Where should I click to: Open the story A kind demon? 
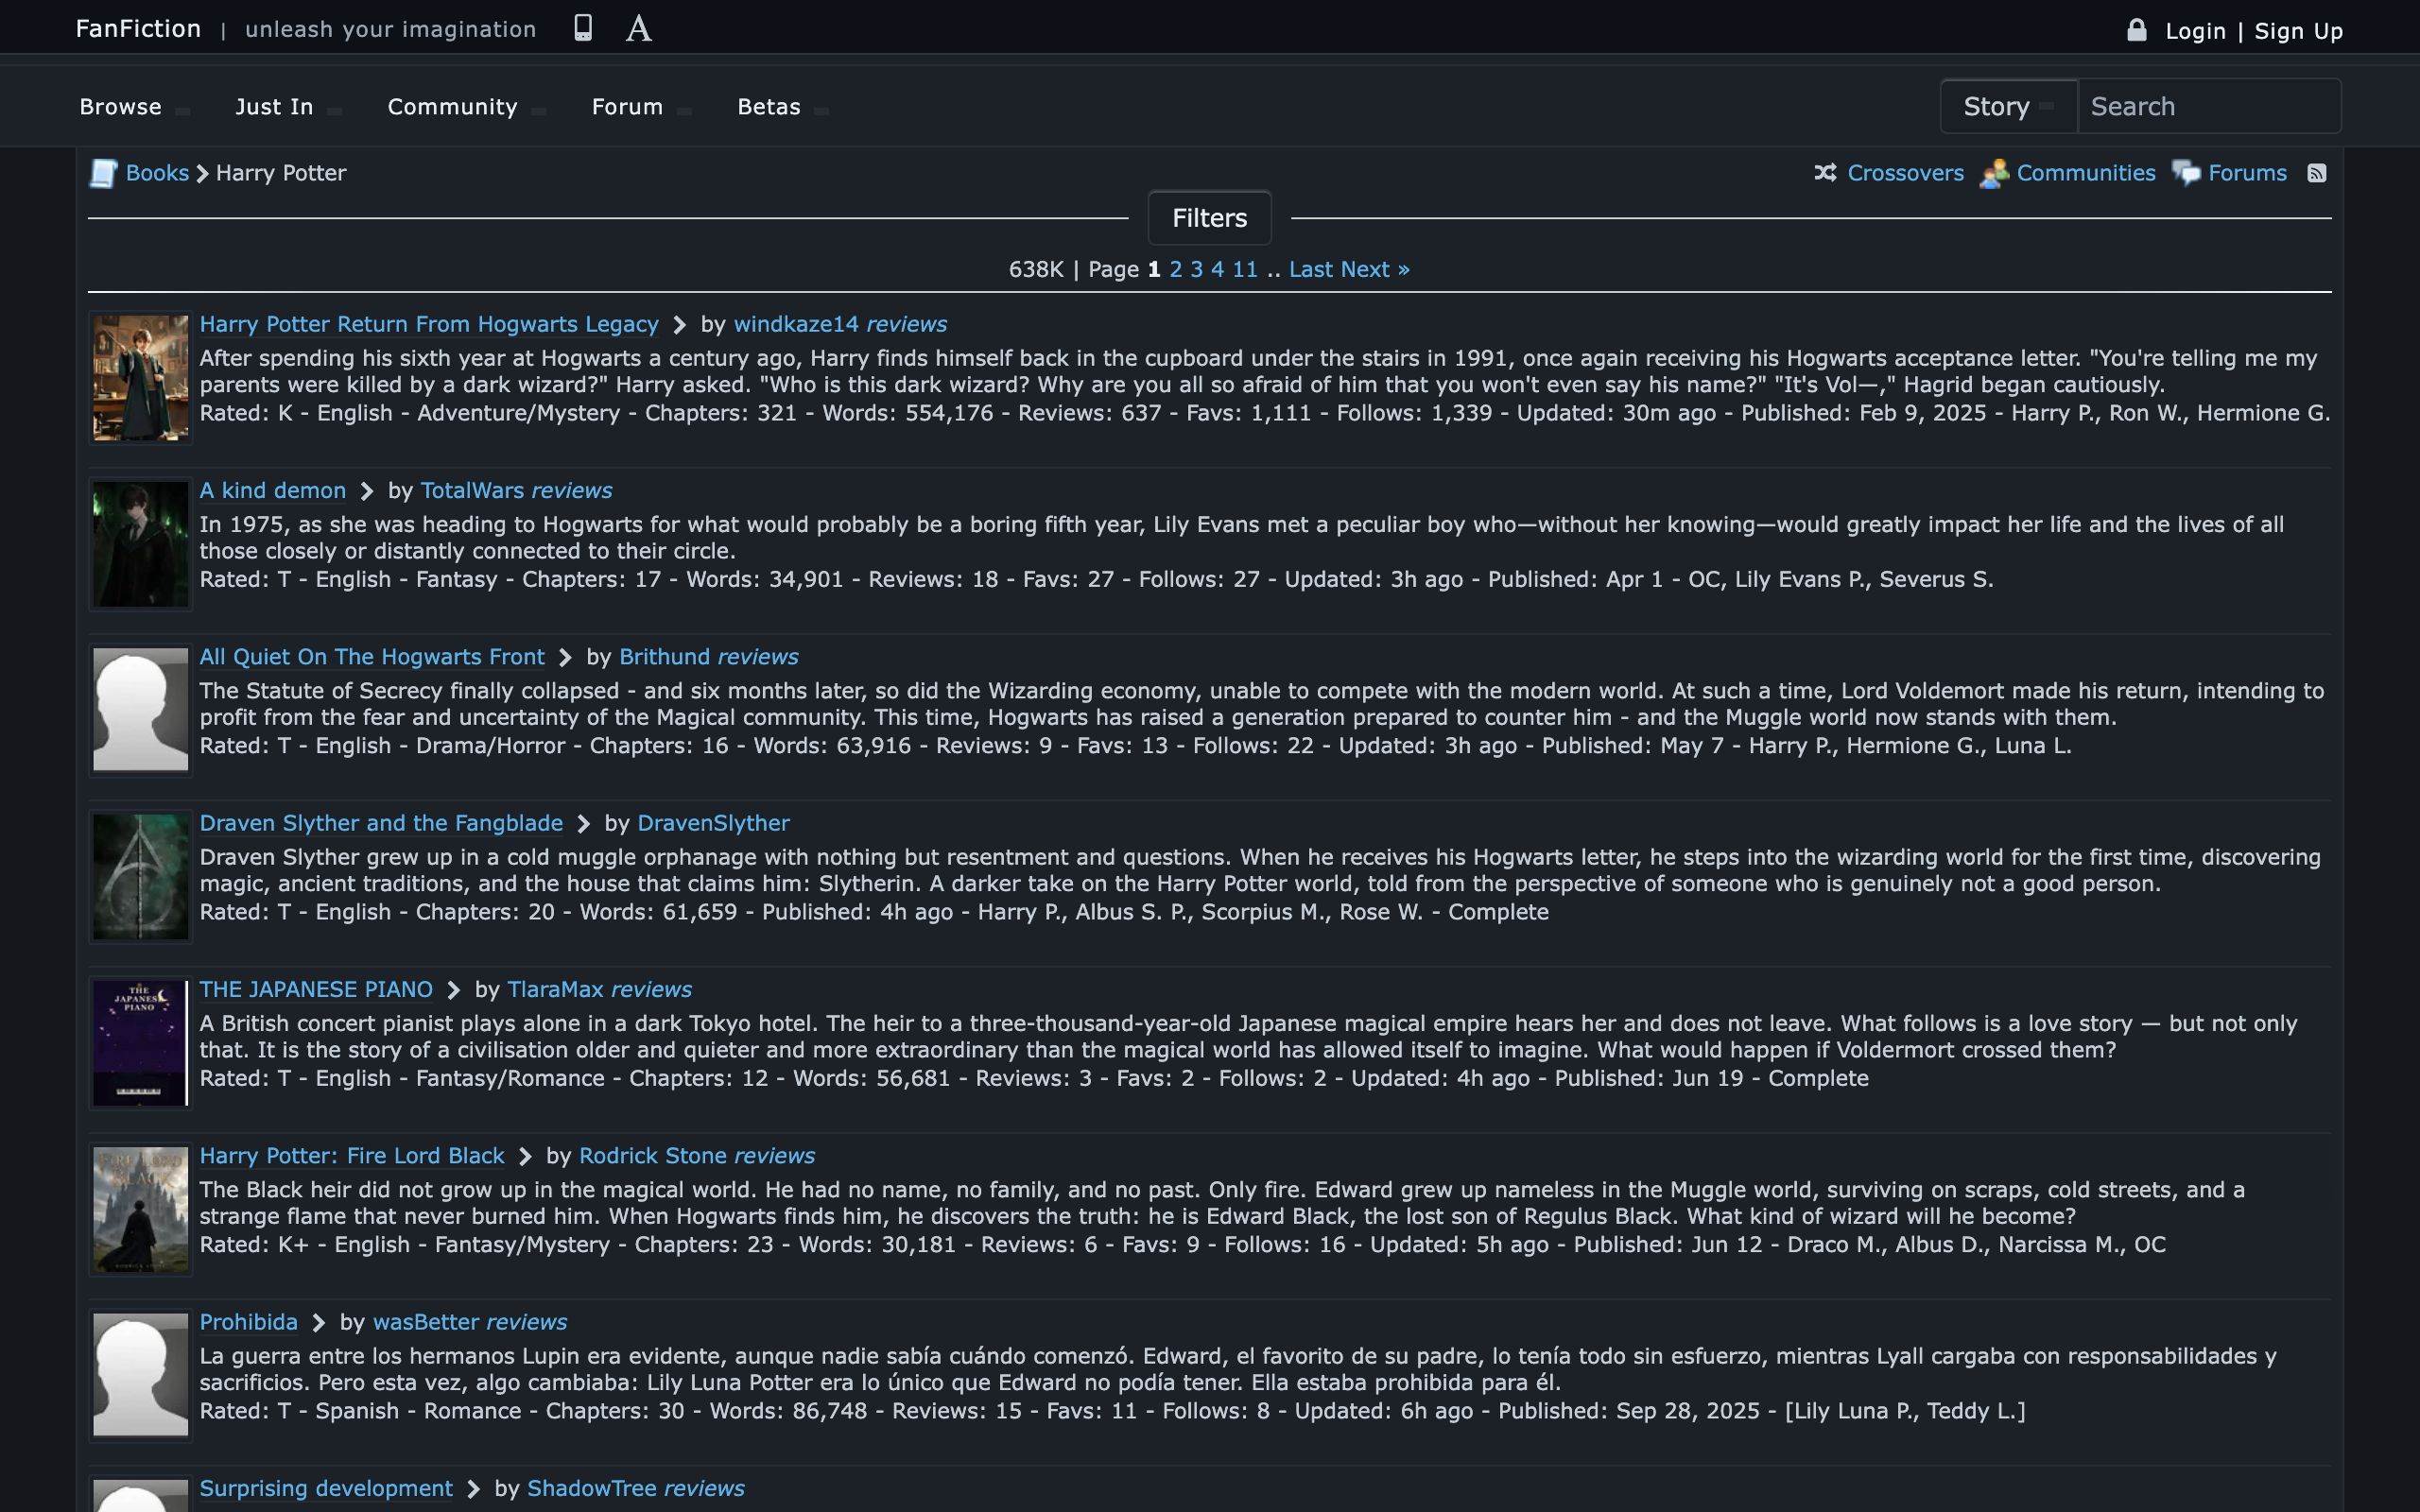click(x=273, y=491)
